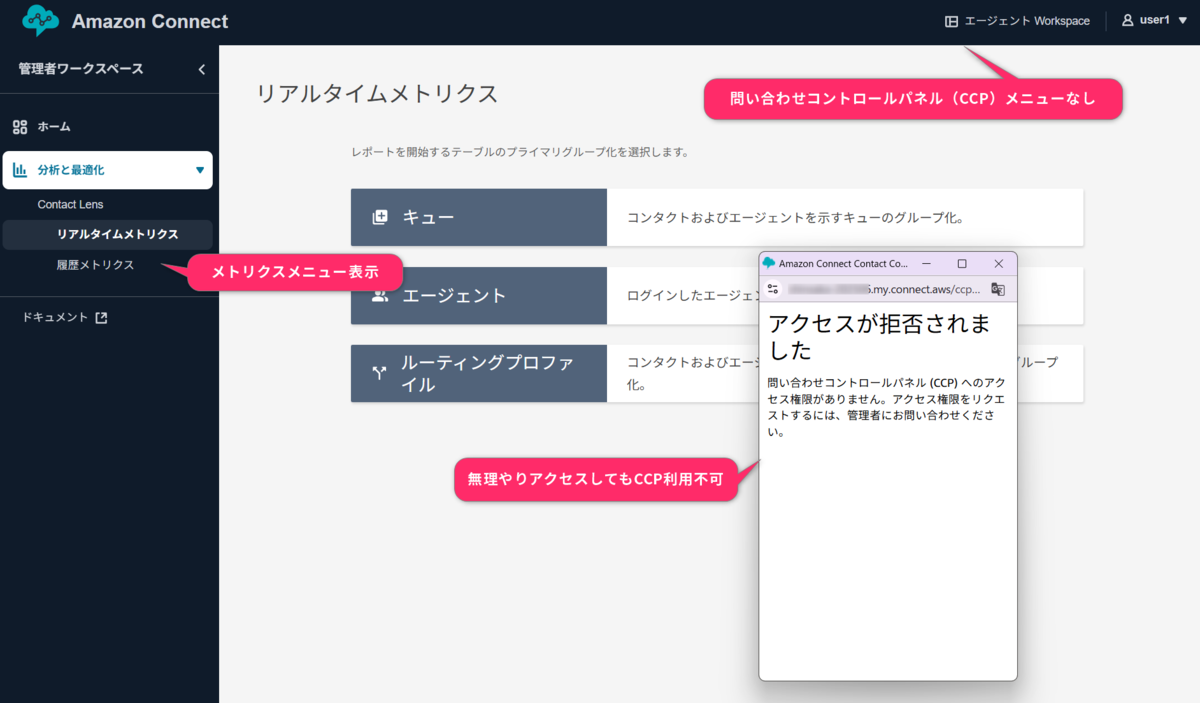
Task: Open 履歴メトリクス menu item
Action: coord(95,265)
